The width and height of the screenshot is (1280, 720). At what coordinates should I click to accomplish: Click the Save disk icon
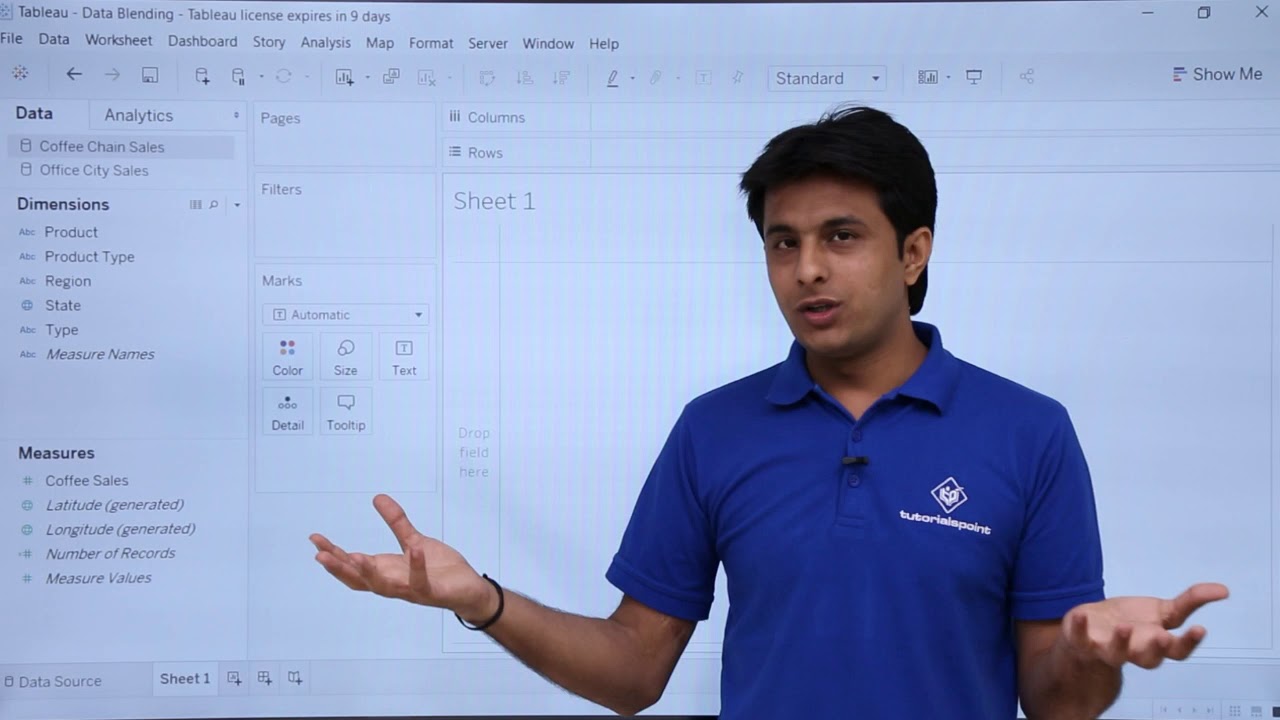point(150,75)
